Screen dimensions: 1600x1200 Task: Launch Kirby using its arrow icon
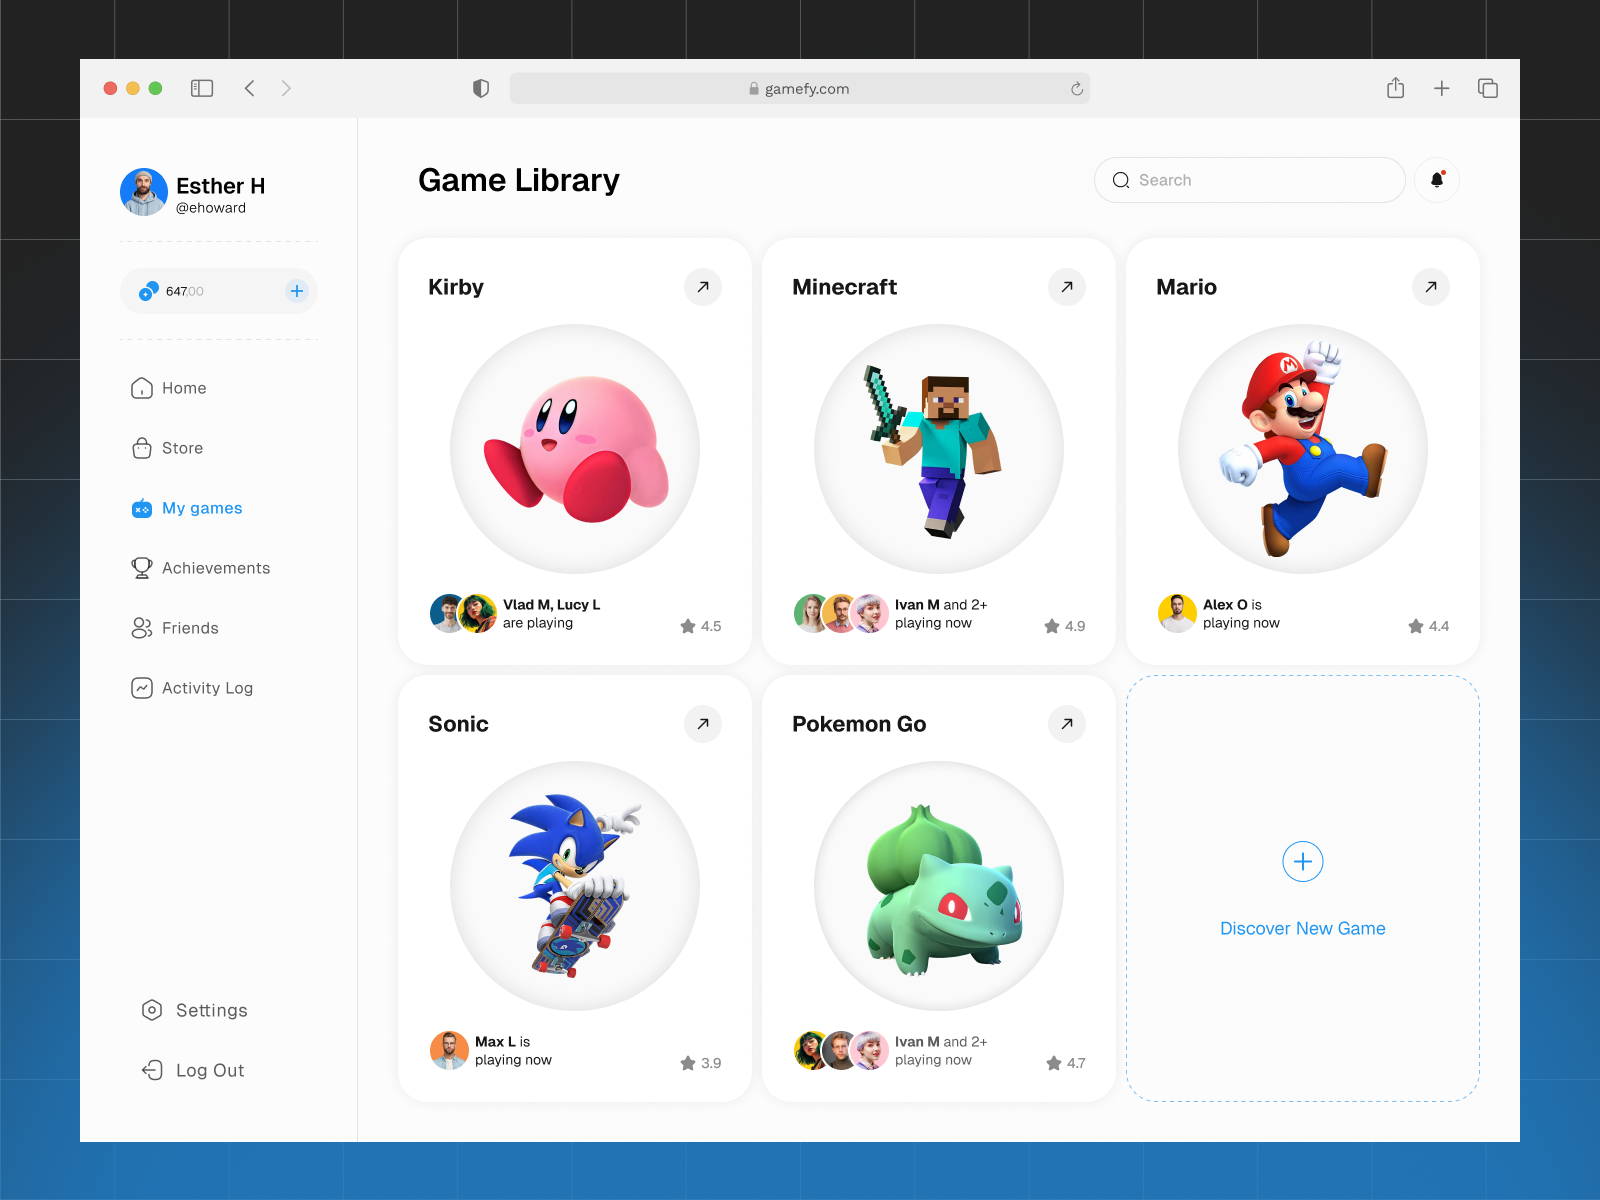(703, 287)
